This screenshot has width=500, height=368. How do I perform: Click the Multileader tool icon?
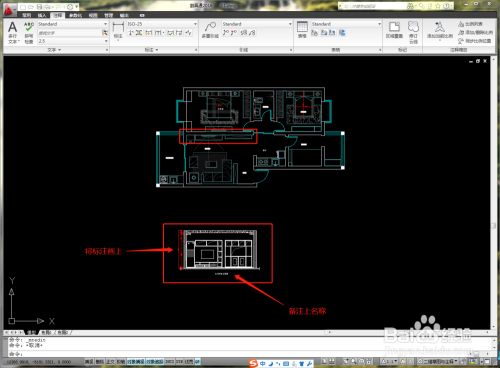tap(210, 27)
